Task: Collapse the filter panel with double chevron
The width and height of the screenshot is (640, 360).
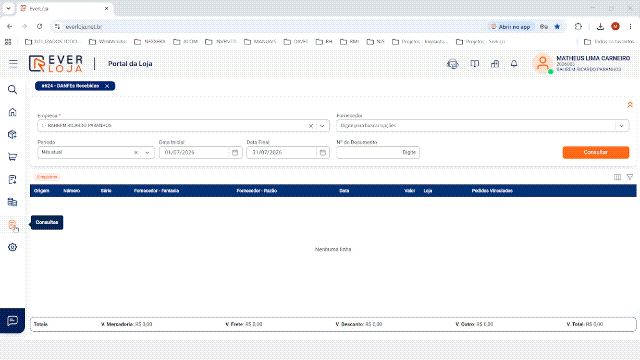Action: tap(630, 104)
